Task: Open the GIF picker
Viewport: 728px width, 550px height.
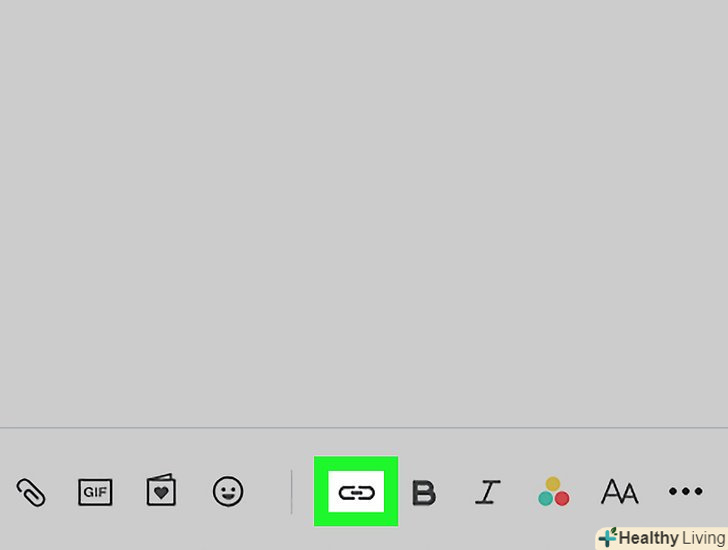Action: coord(95,492)
